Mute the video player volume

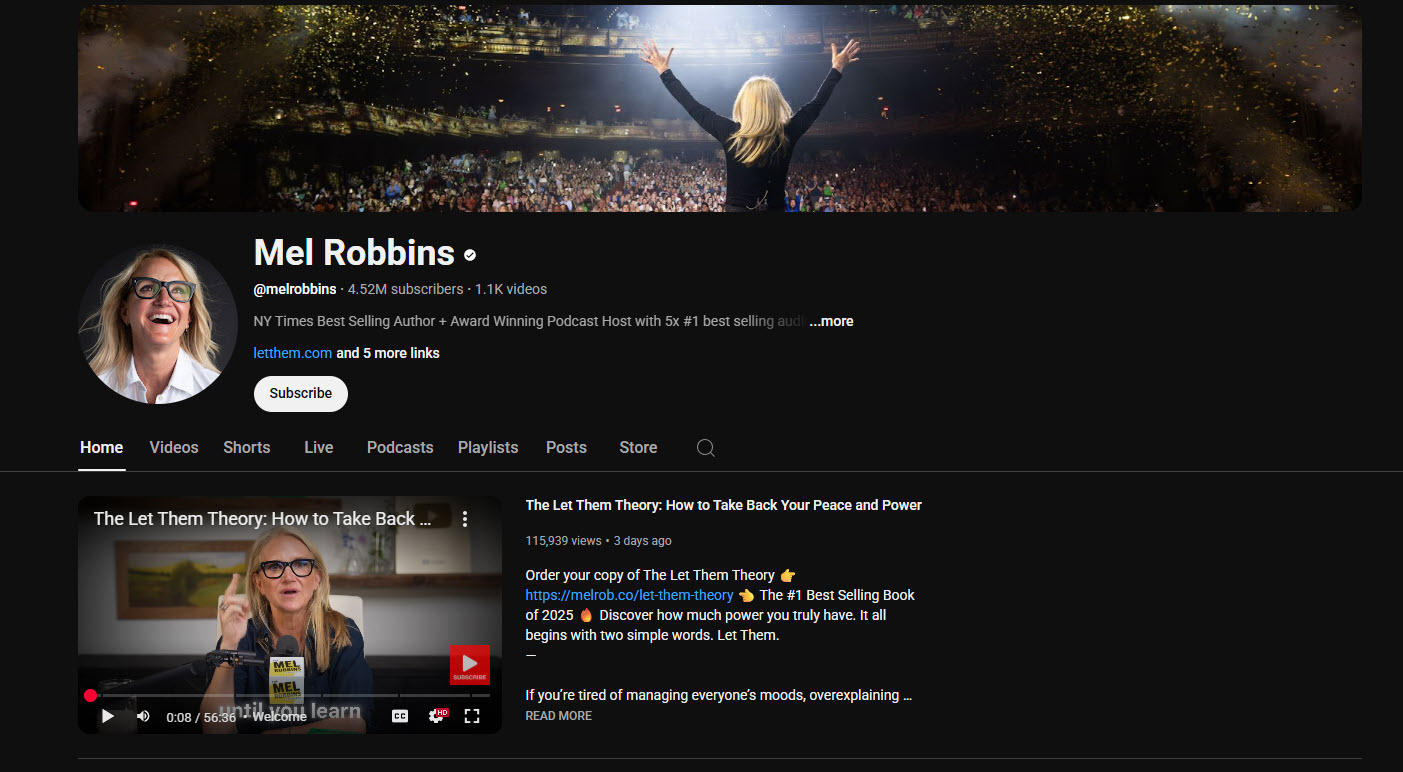pyautogui.click(x=143, y=716)
